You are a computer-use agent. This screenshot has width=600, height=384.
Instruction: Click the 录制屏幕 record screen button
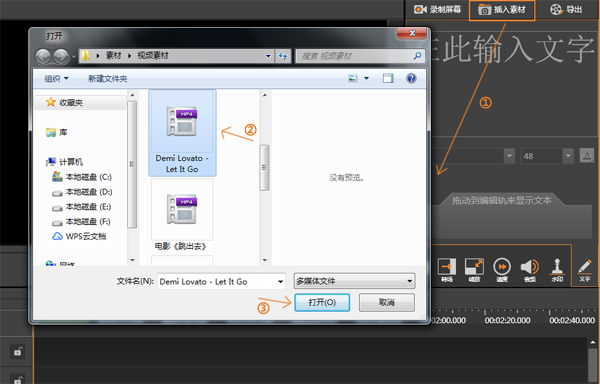437,10
